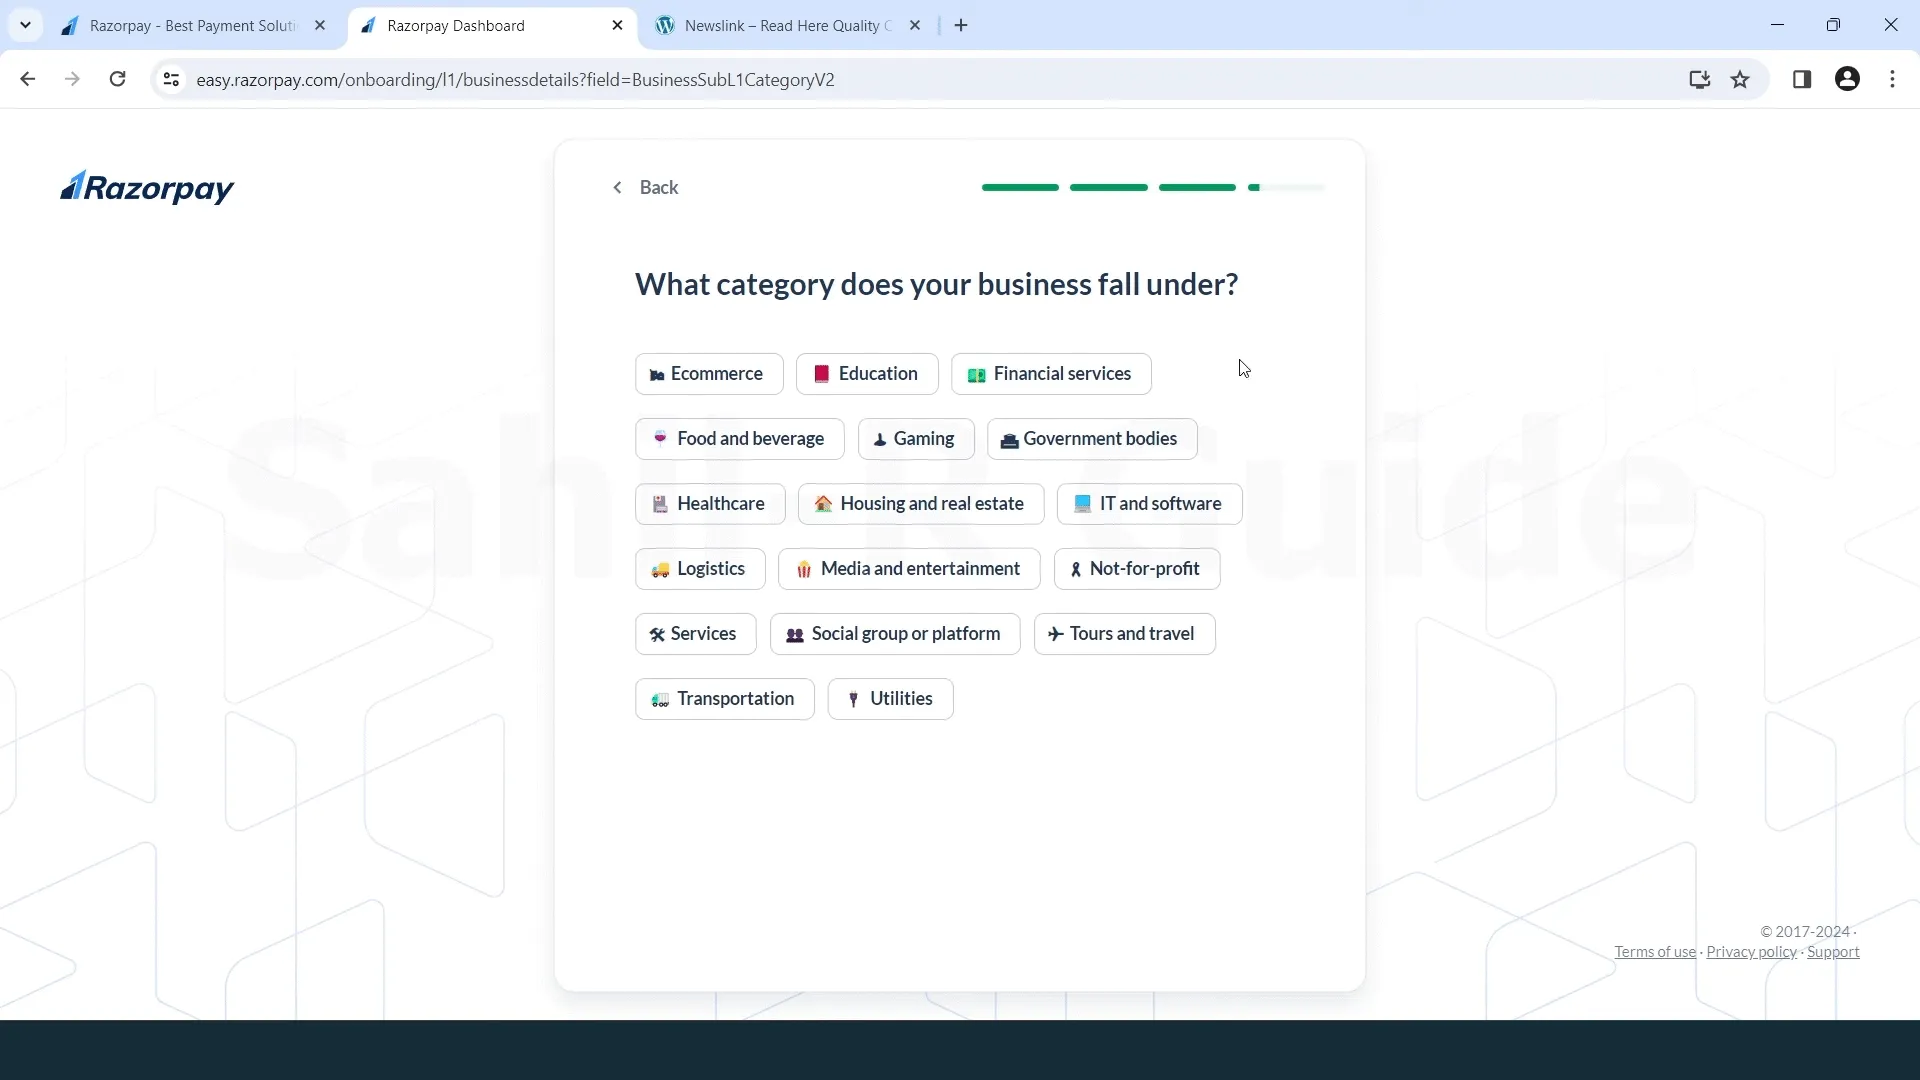Select the Ecommerce category
Screen dimensions: 1920x1080
click(708, 373)
